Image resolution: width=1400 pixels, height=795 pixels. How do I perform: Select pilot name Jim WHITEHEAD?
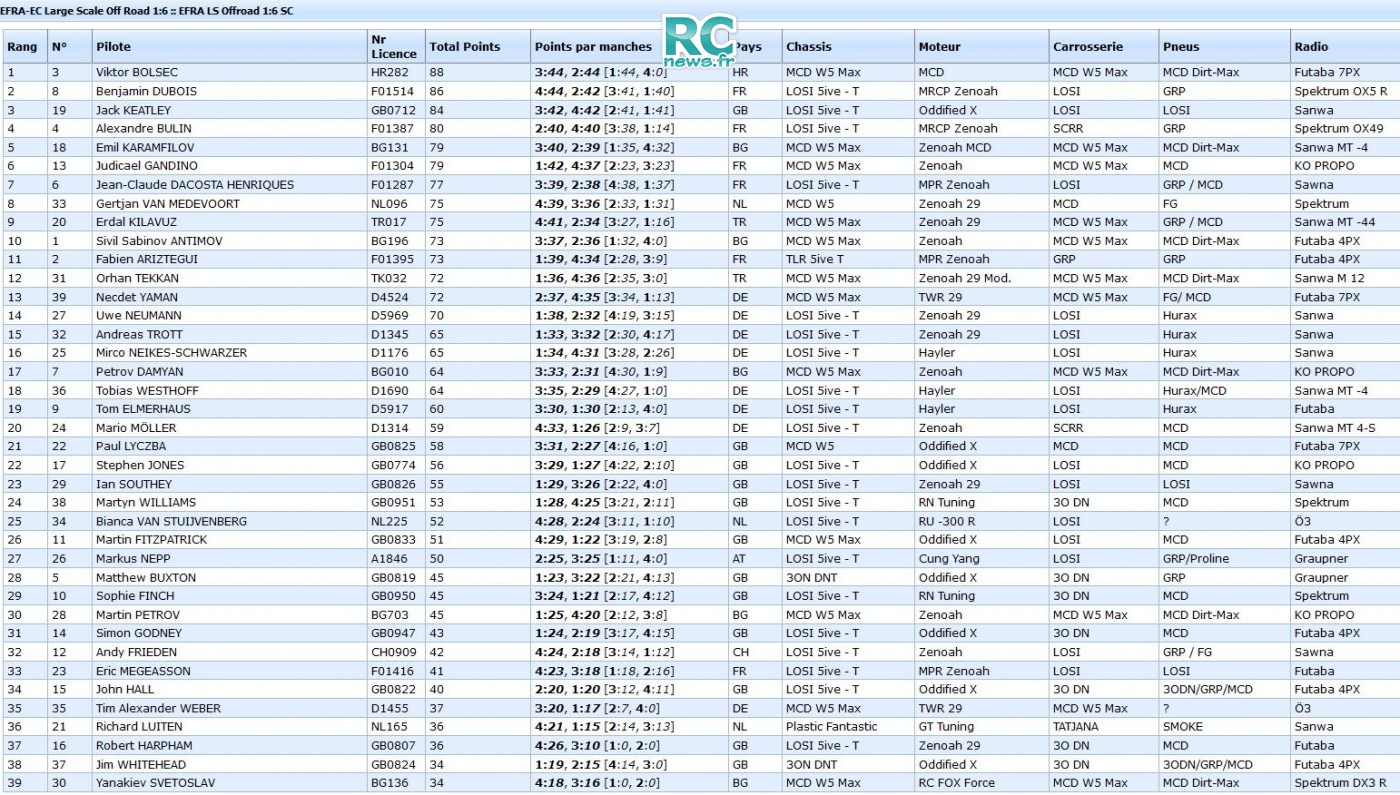point(140,765)
